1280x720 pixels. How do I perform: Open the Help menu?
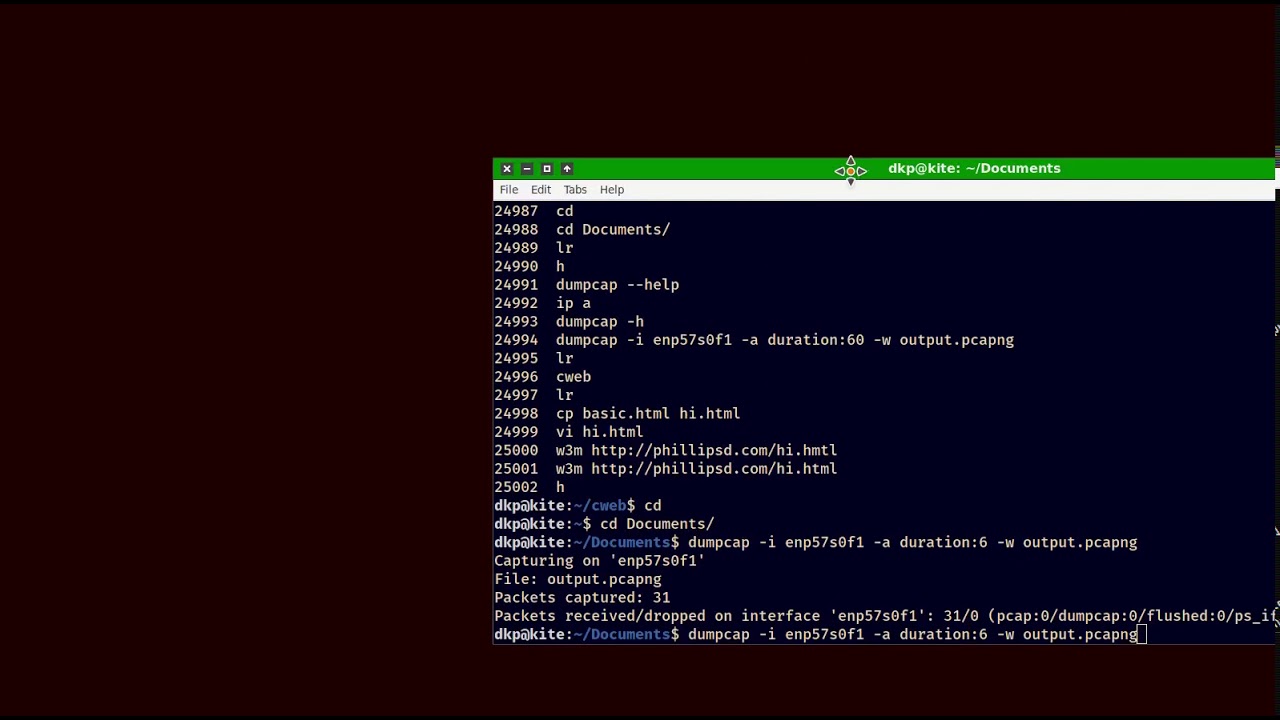coord(612,190)
